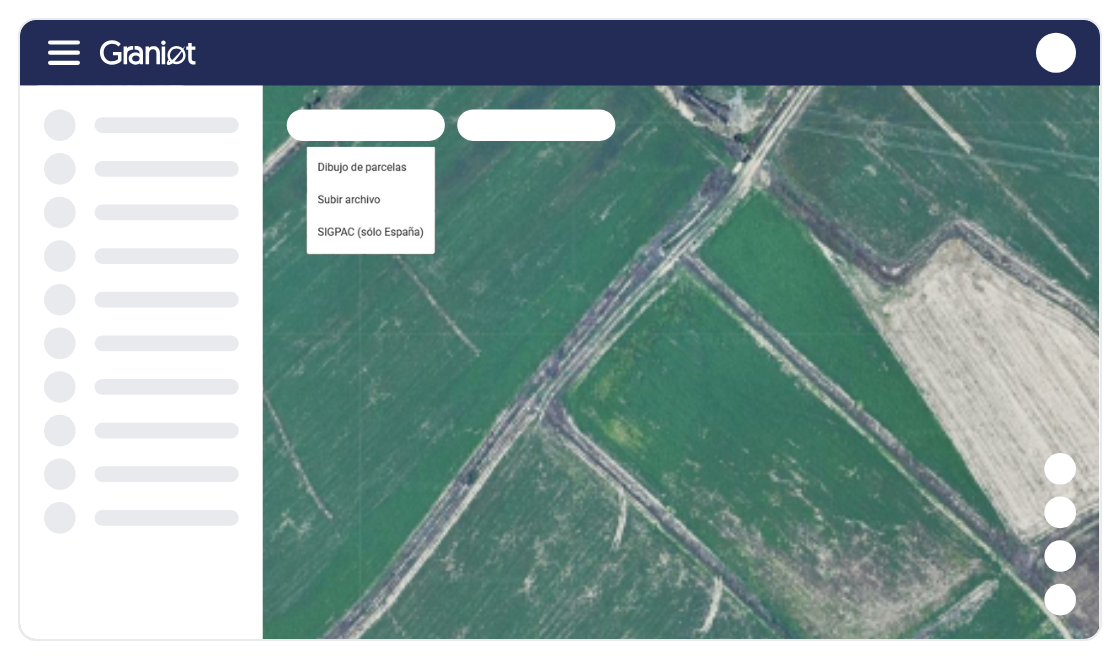
Task: Choose "Dibujo de parcelas" from the menu
Action: coord(362,167)
